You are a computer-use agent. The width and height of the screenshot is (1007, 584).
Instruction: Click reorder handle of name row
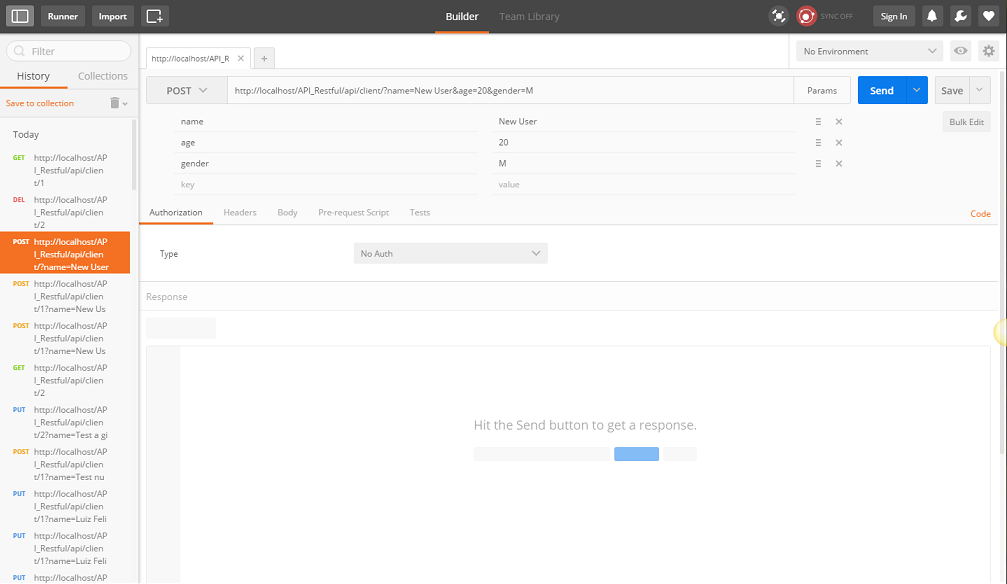tap(818, 121)
